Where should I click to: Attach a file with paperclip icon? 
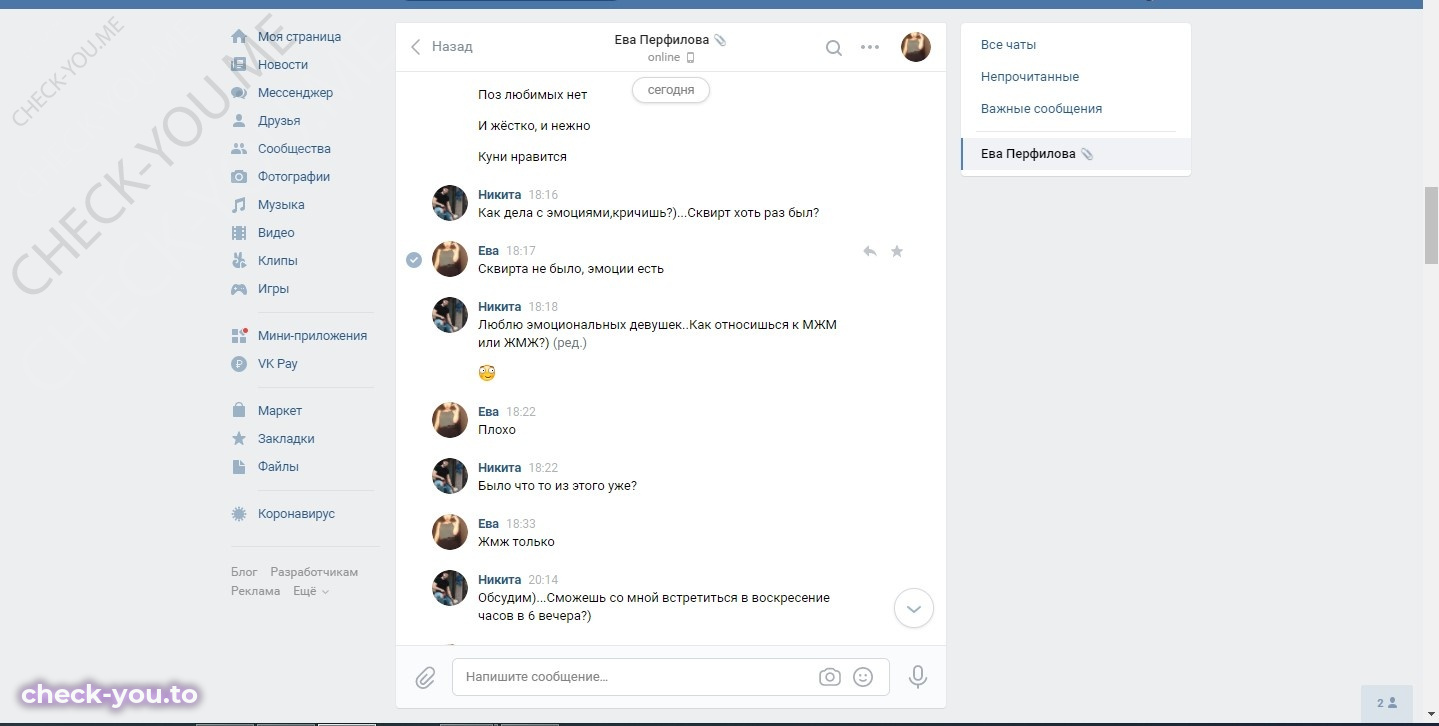425,677
